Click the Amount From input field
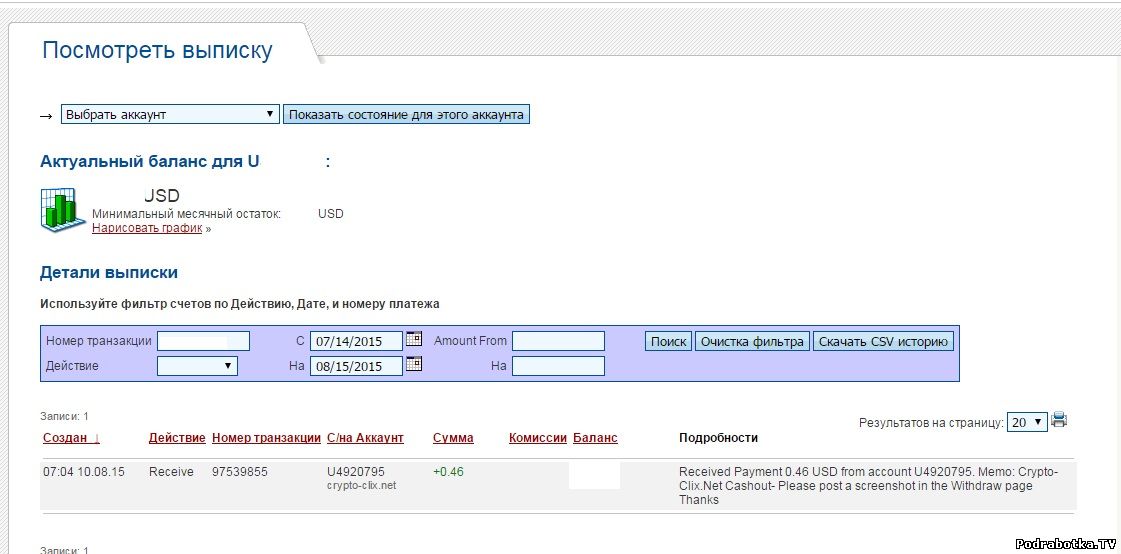 click(558, 341)
